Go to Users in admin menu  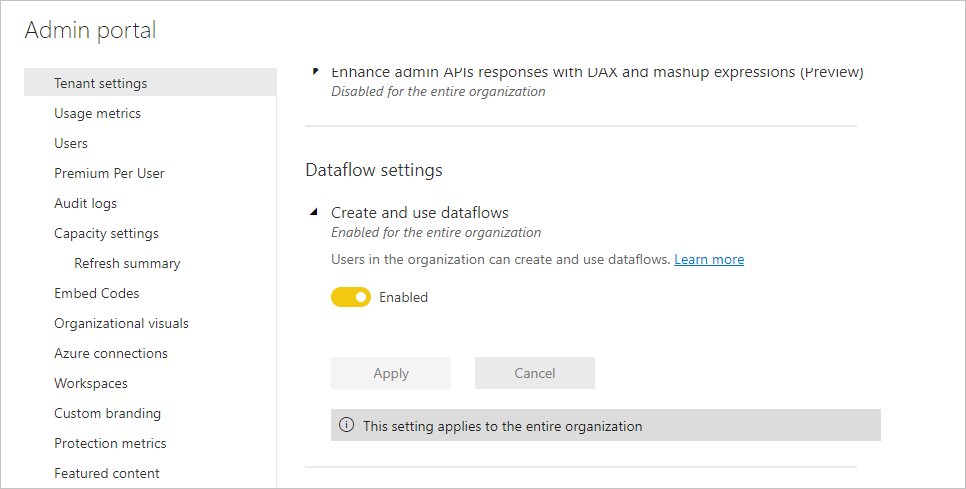[71, 143]
